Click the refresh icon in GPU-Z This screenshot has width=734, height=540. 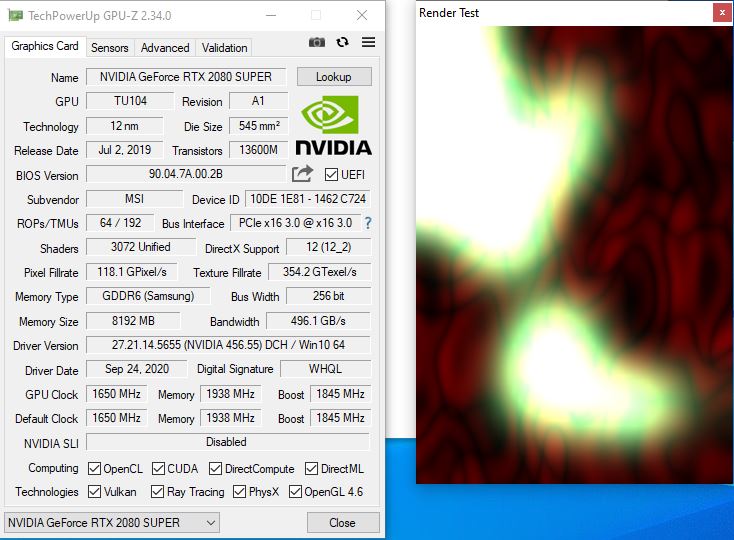point(343,43)
